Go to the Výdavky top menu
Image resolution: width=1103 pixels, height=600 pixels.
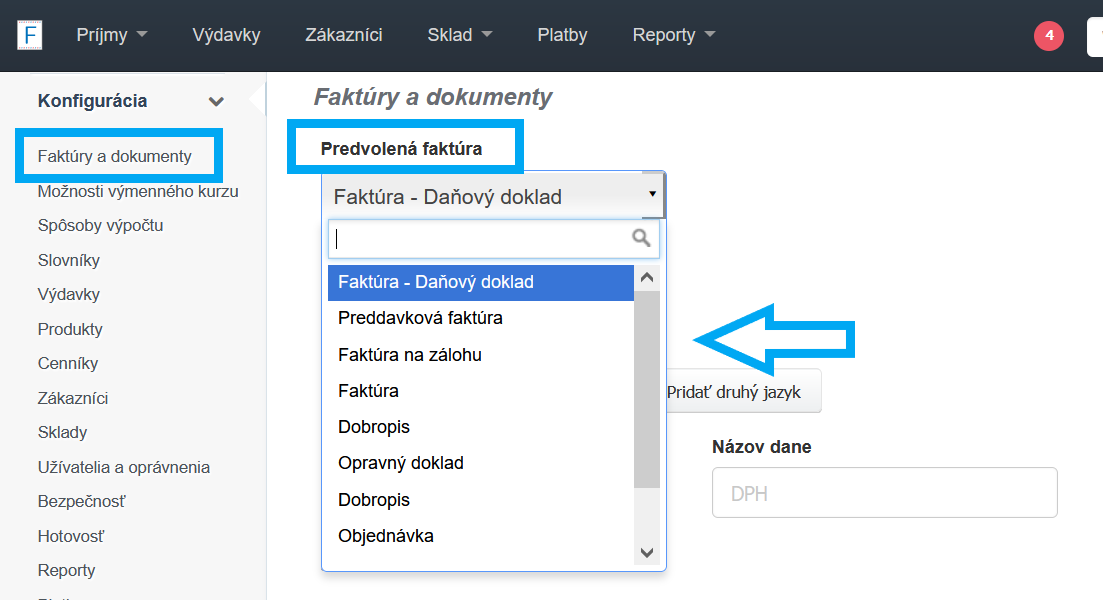[226, 35]
